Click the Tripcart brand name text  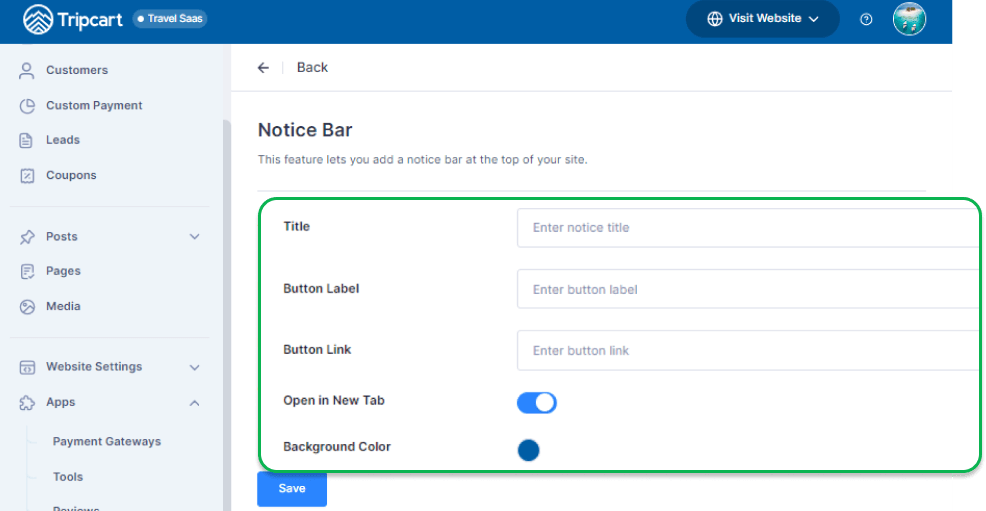(x=90, y=20)
